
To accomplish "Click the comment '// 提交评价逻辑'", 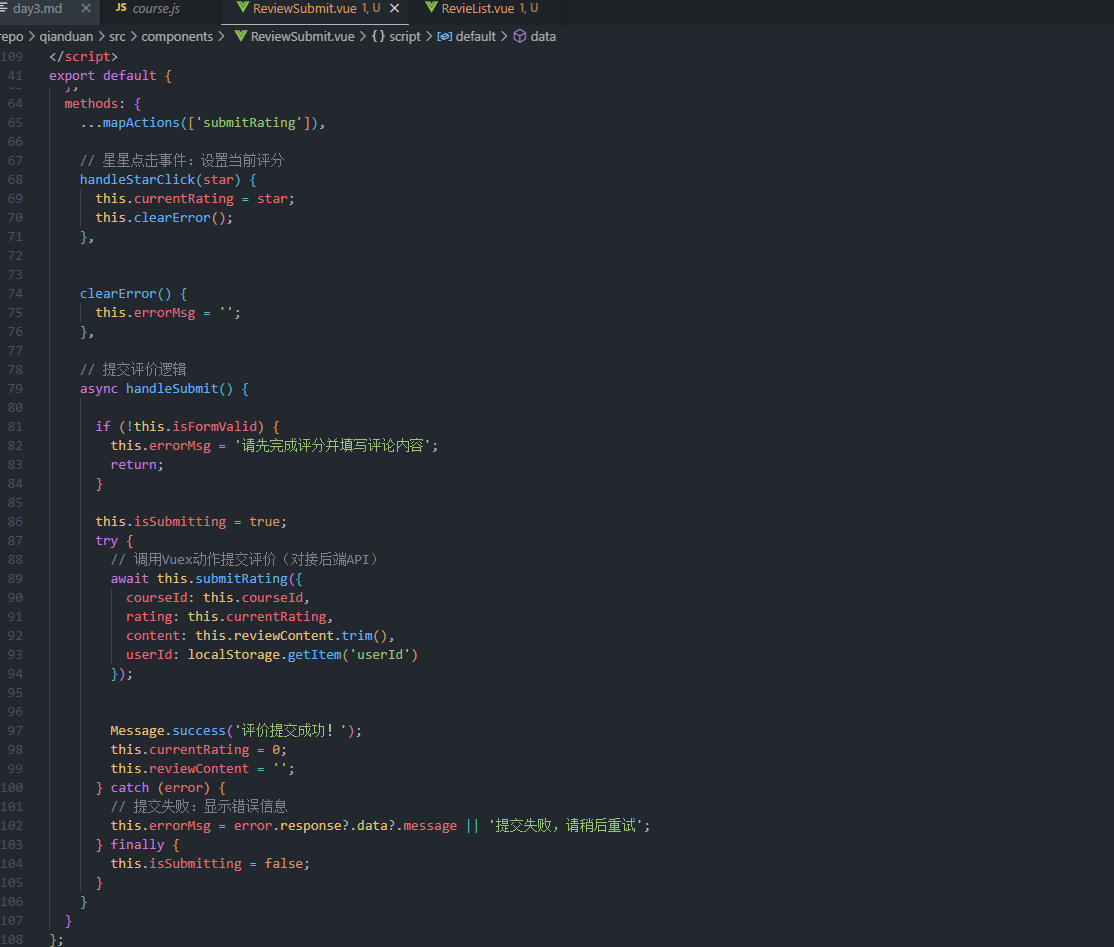I will coord(133,369).
